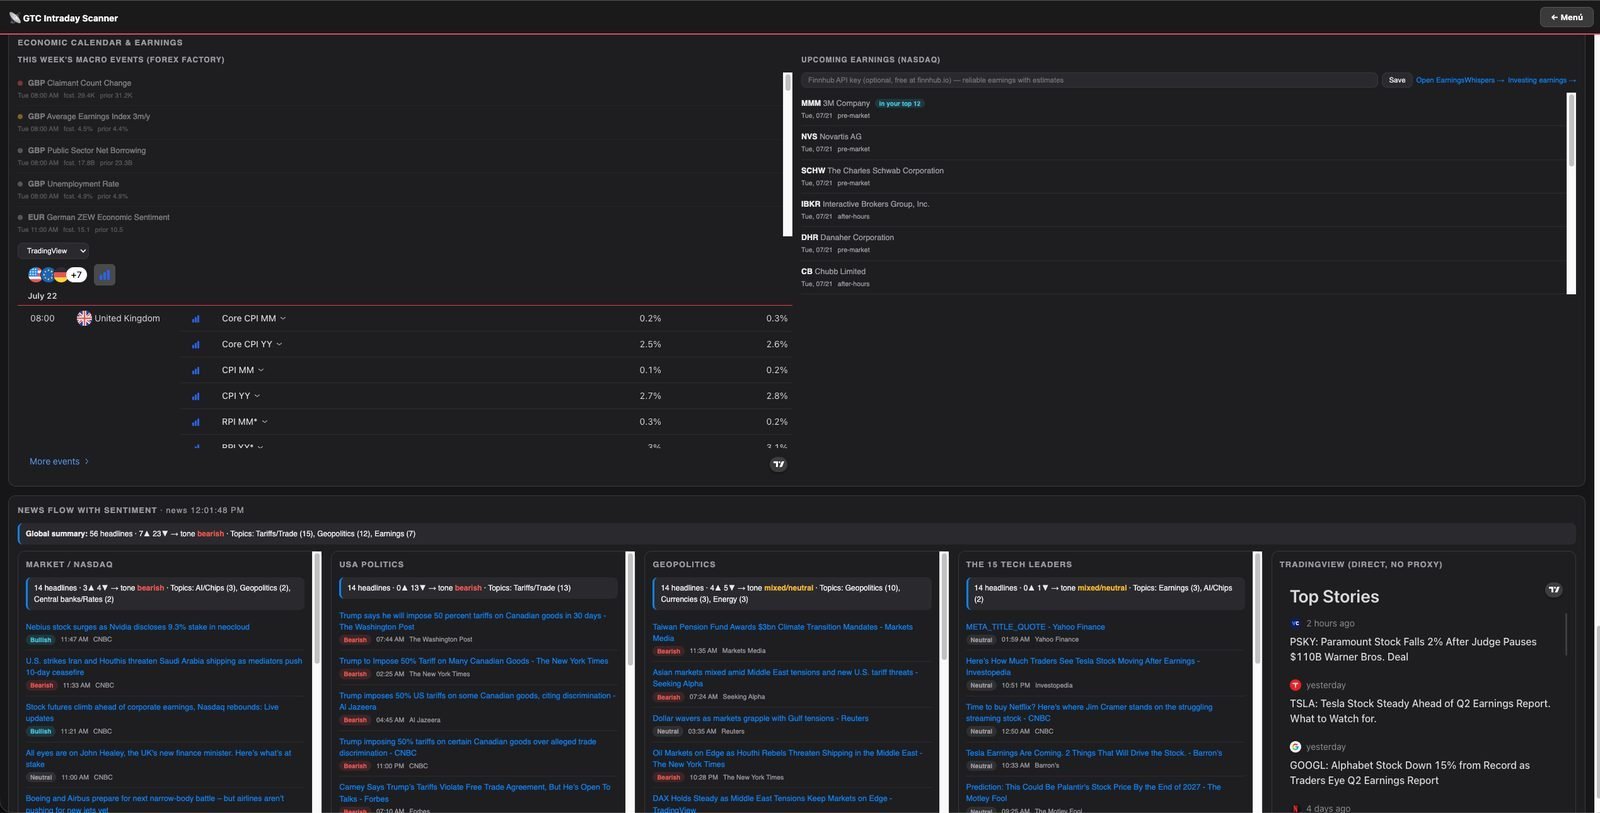Expand the CPI MM event chevron
The image size is (1600, 813).
coord(261,370)
